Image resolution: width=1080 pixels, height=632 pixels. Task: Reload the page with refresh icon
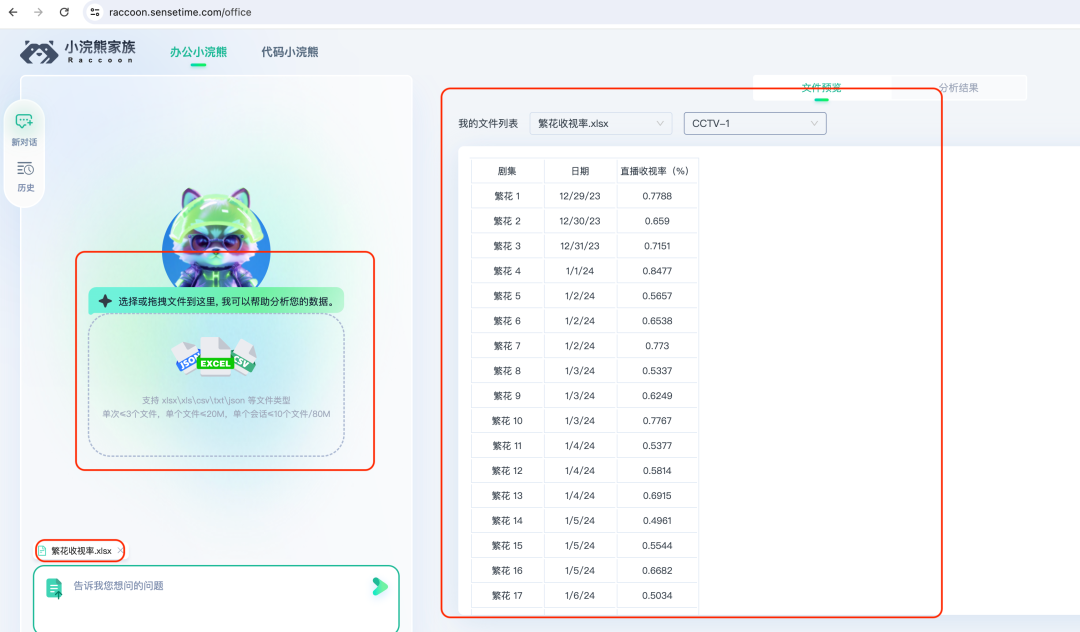(x=64, y=12)
